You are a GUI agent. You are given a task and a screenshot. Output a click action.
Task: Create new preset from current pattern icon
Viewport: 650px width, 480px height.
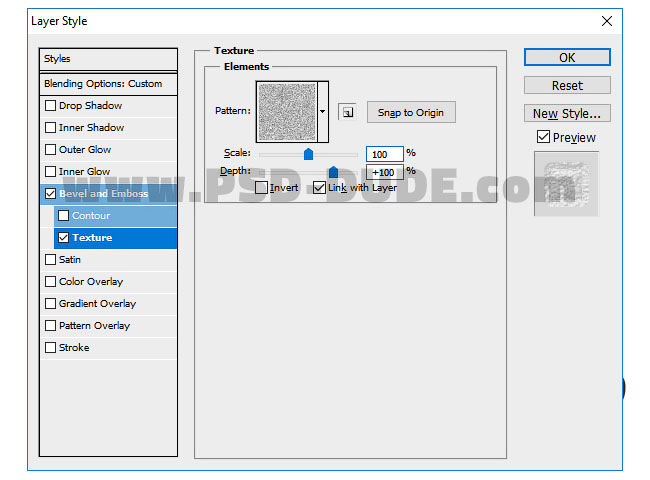(348, 112)
